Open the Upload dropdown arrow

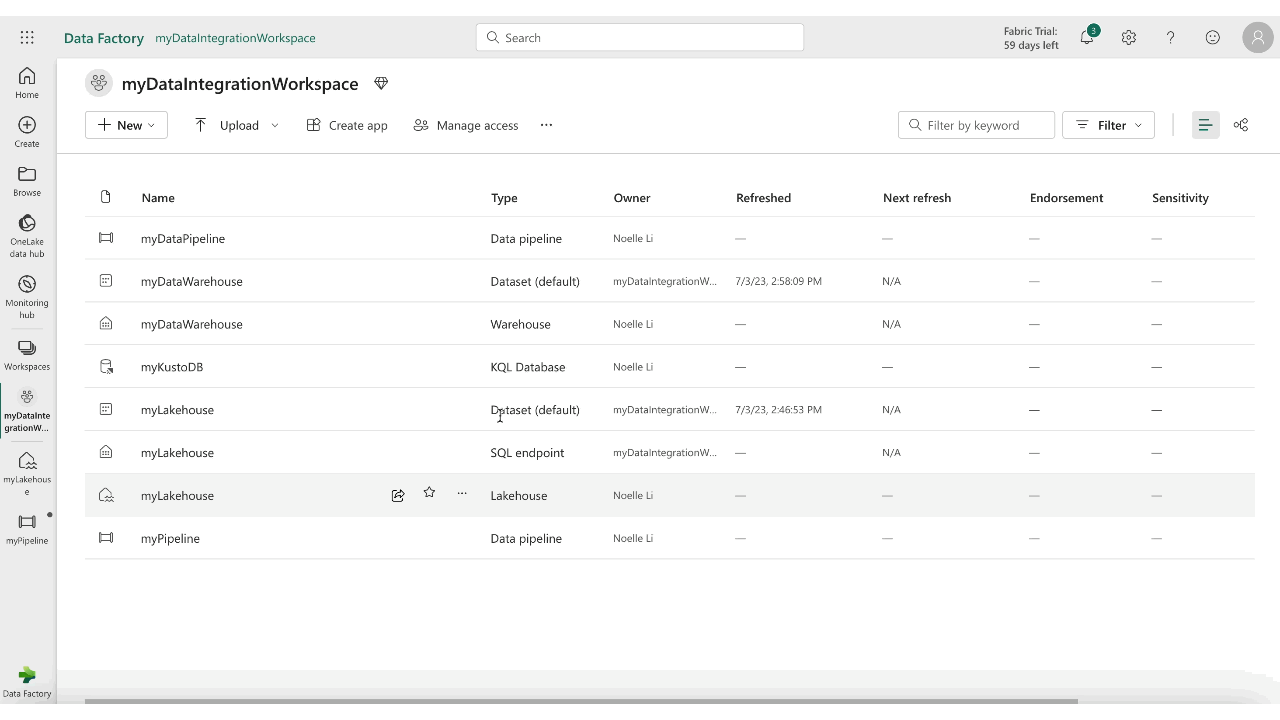click(275, 125)
